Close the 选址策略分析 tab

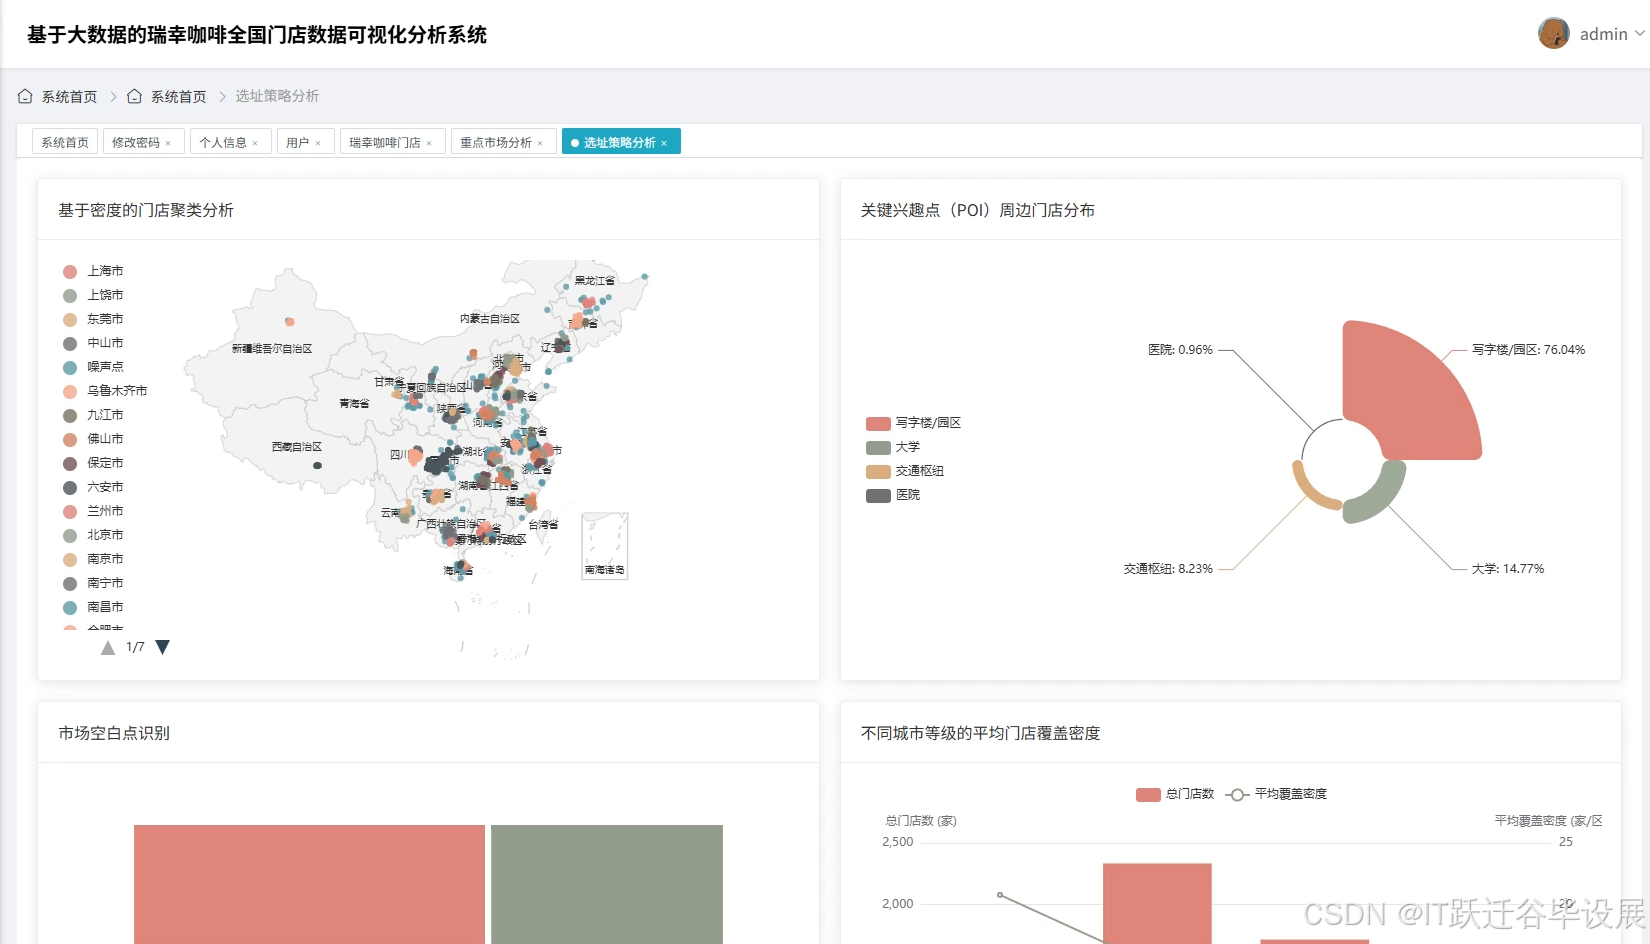click(x=664, y=143)
